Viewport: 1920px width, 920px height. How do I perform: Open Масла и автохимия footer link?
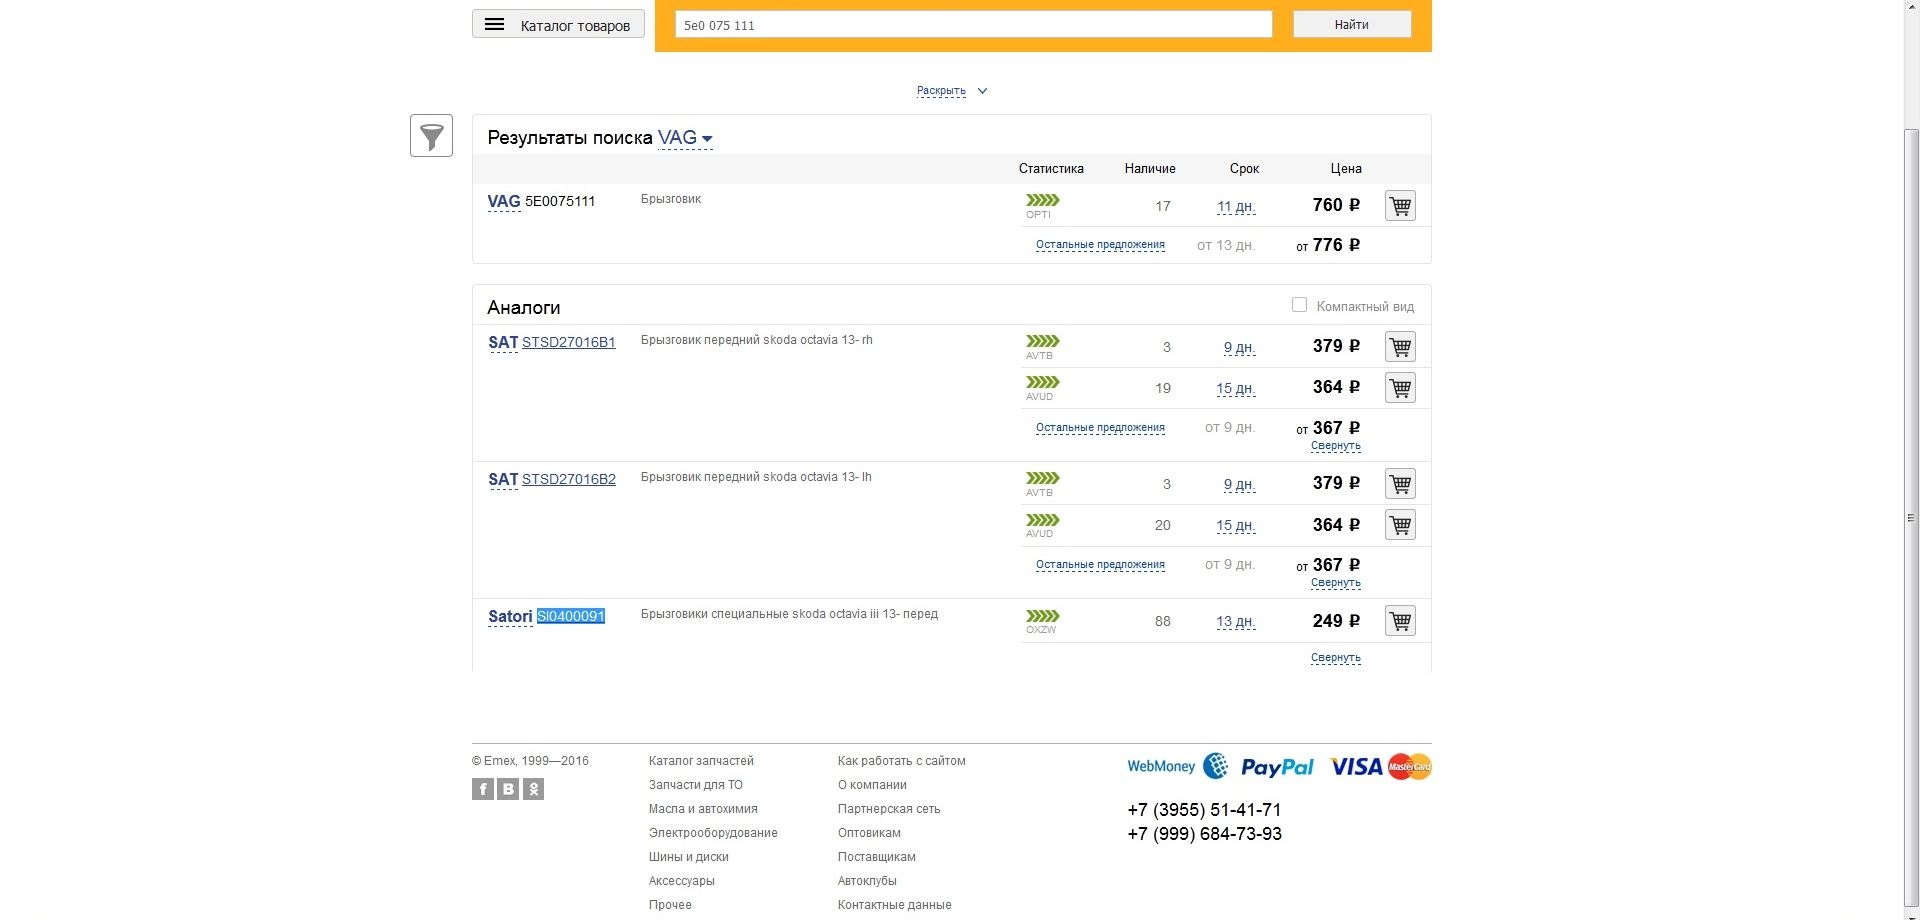(x=703, y=809)
